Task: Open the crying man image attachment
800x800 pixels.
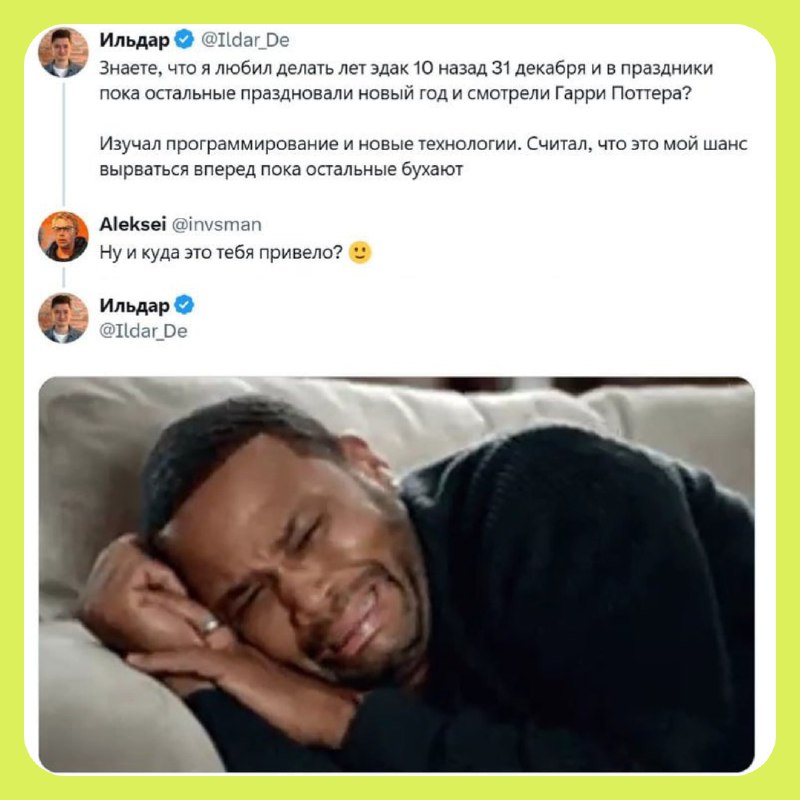Action: click(396, 574)
